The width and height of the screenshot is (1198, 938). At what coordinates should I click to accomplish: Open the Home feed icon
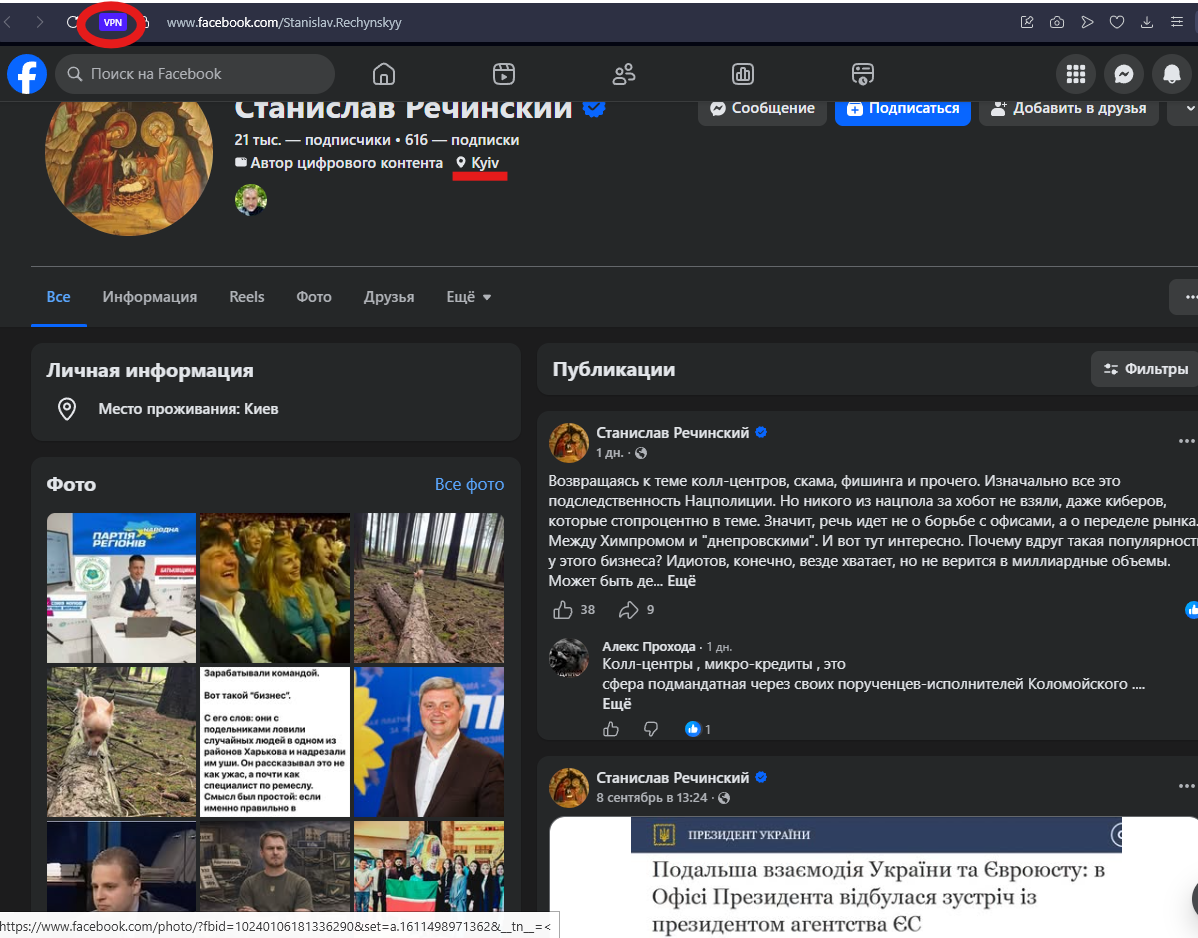[x=384, y=74]
